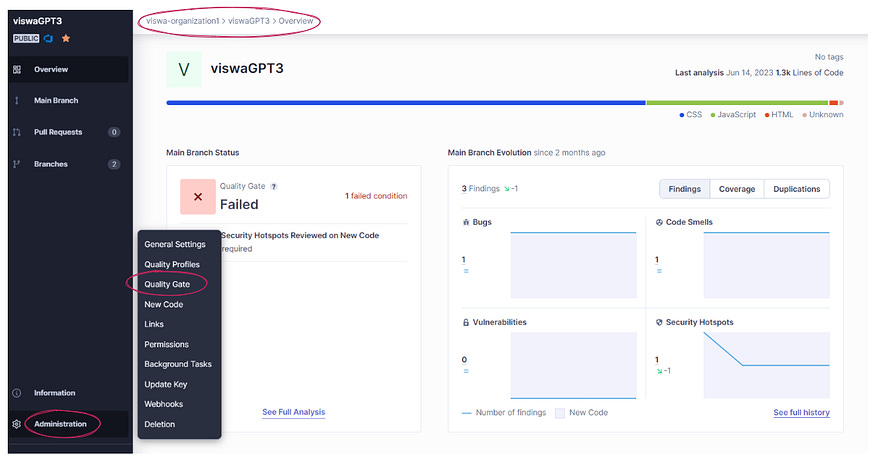This screenshot has width=875, height=461.
Task: Select New Code from the popup menu
Action: (x=164, y=304)
